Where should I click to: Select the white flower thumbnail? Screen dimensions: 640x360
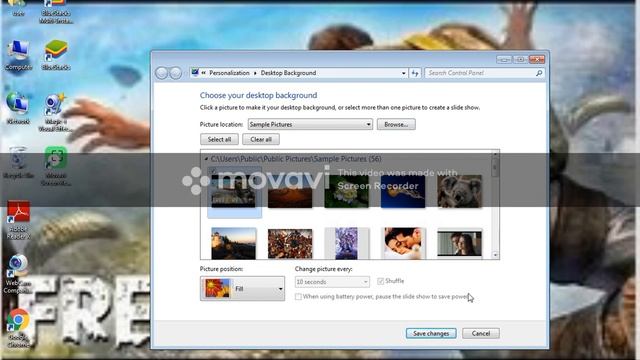pos(346,192)
